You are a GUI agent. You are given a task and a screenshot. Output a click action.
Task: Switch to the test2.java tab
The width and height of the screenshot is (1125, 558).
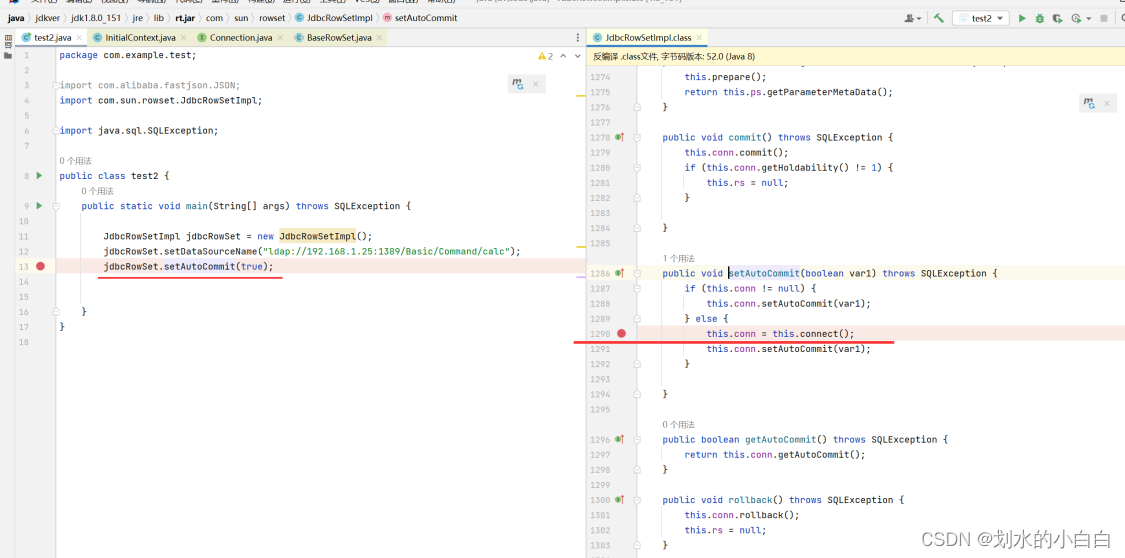52,37
